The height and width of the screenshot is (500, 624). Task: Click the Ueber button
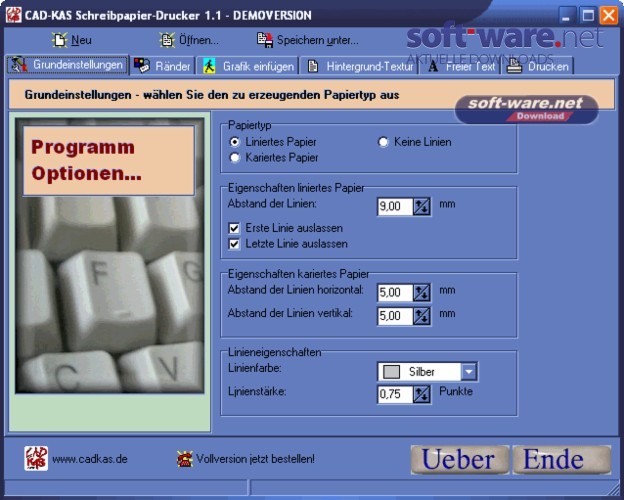(x=460, y=460)
